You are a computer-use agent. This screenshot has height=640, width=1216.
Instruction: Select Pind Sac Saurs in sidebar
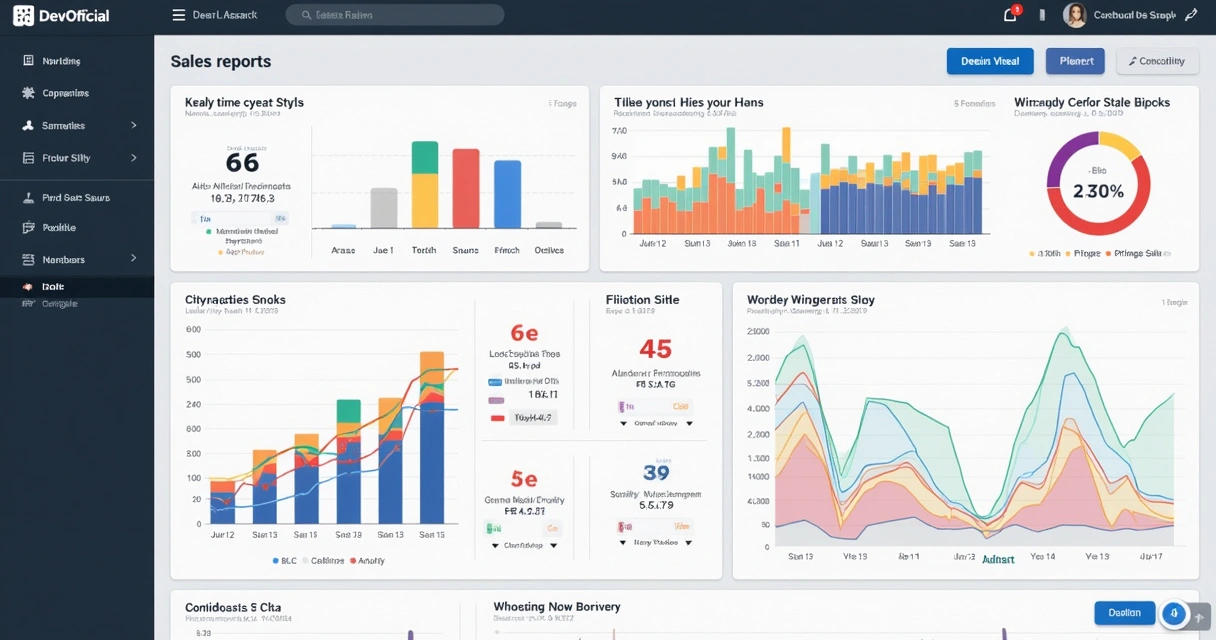(x=77, y=198)
